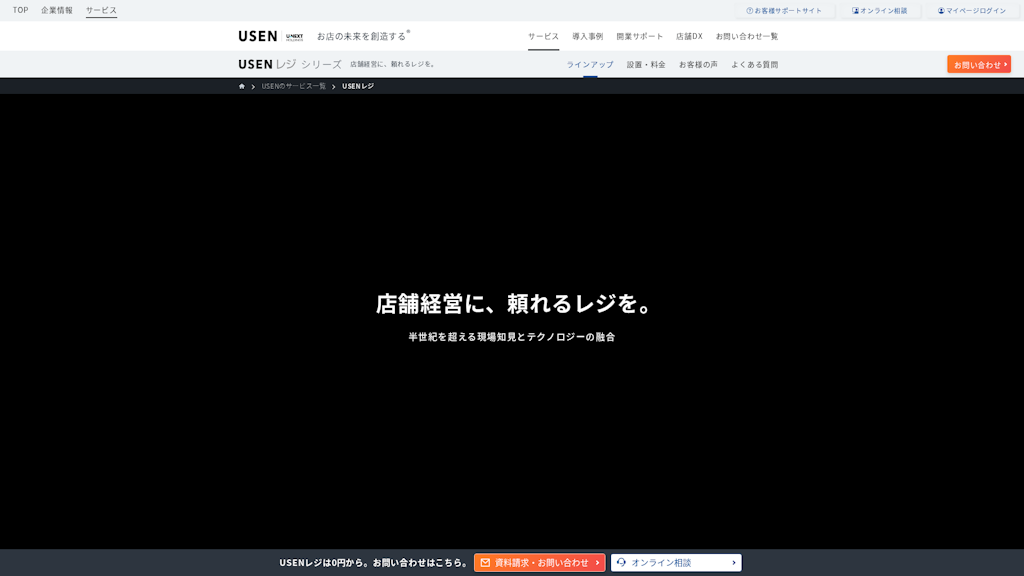Viewport: 1024px width, 576px height.
Task: Open よくある質問 sub-navigation tab
Action: (x=754, y=65)
